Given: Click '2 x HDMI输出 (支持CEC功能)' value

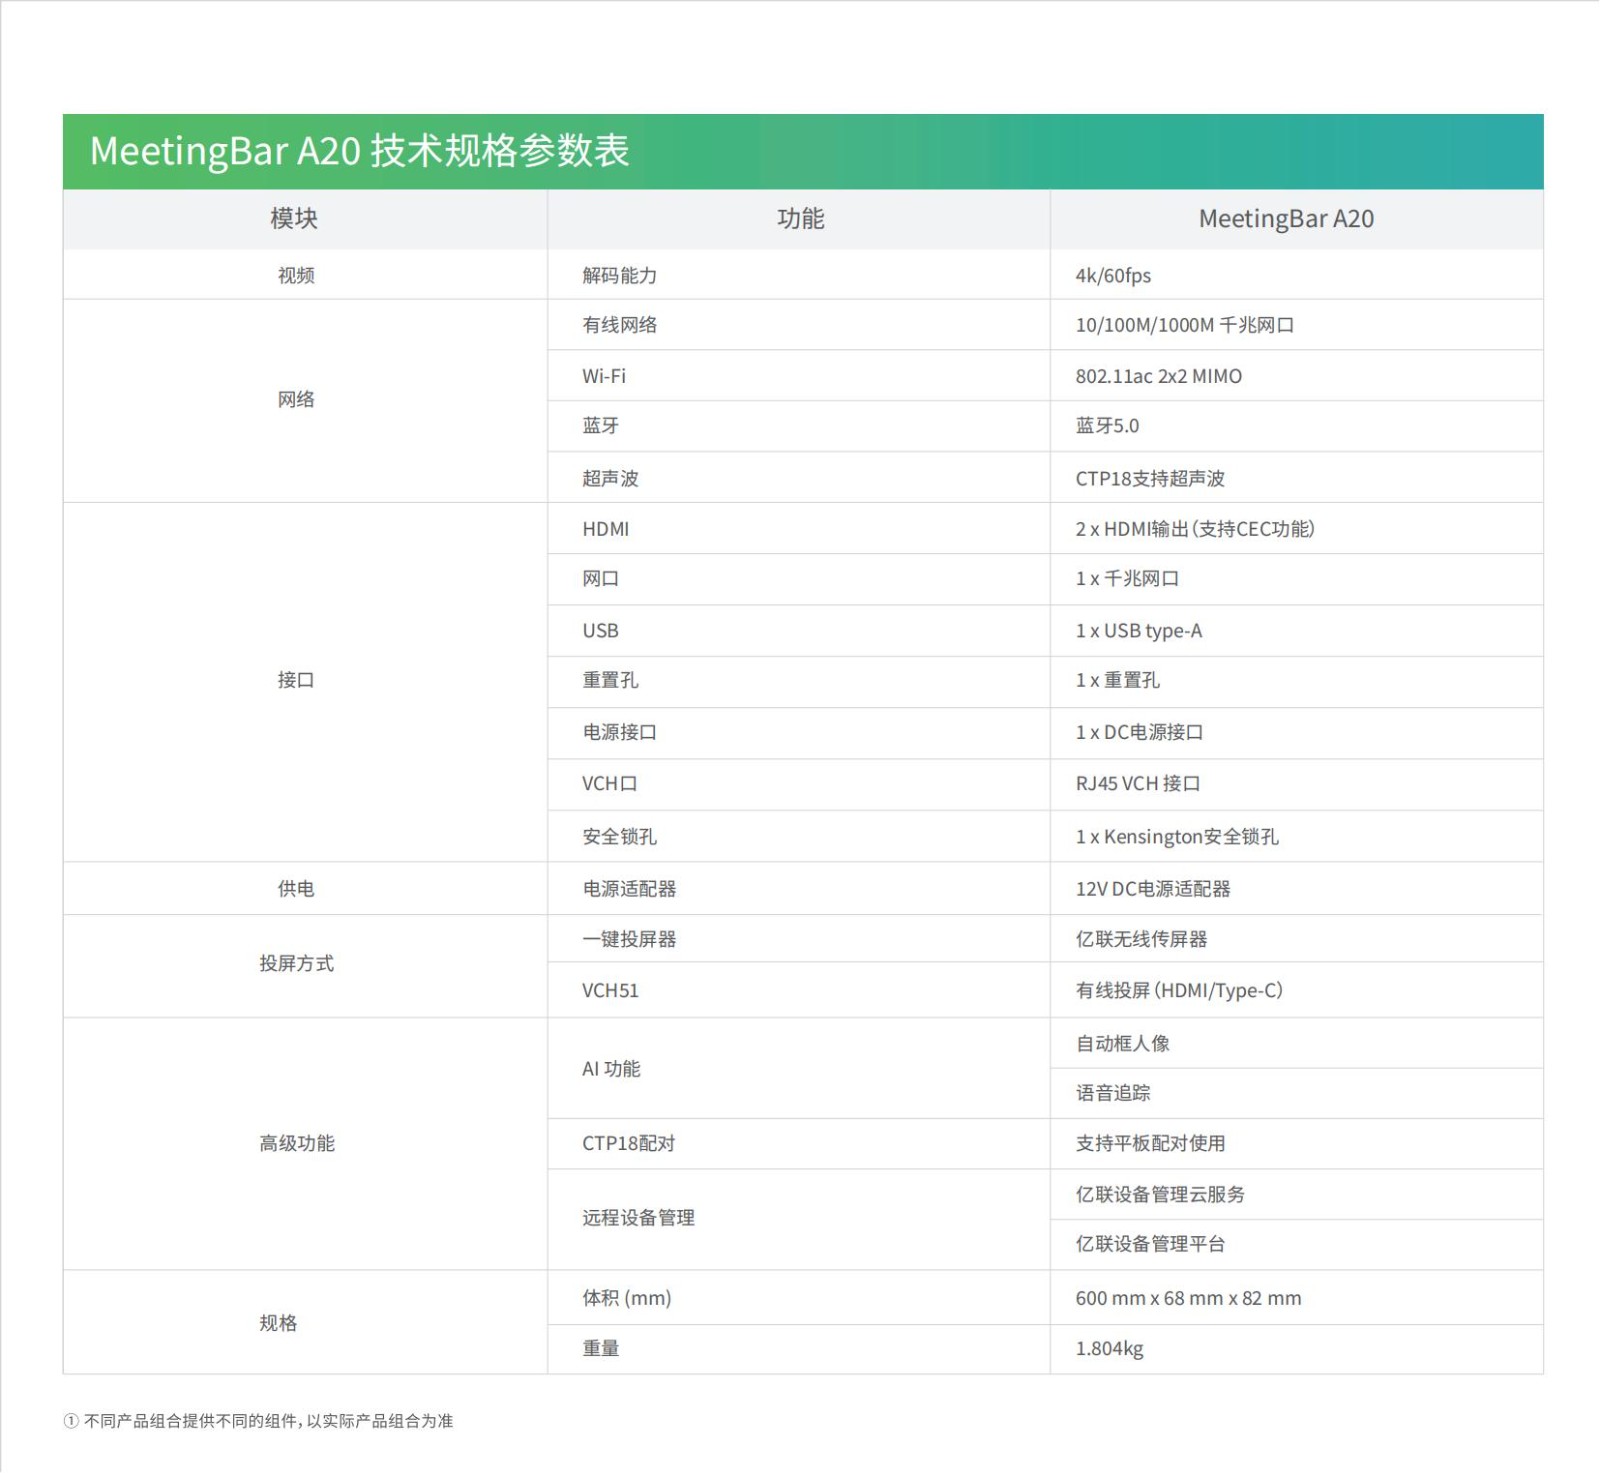Looking at the screenshot, I should click(1195, 529).
